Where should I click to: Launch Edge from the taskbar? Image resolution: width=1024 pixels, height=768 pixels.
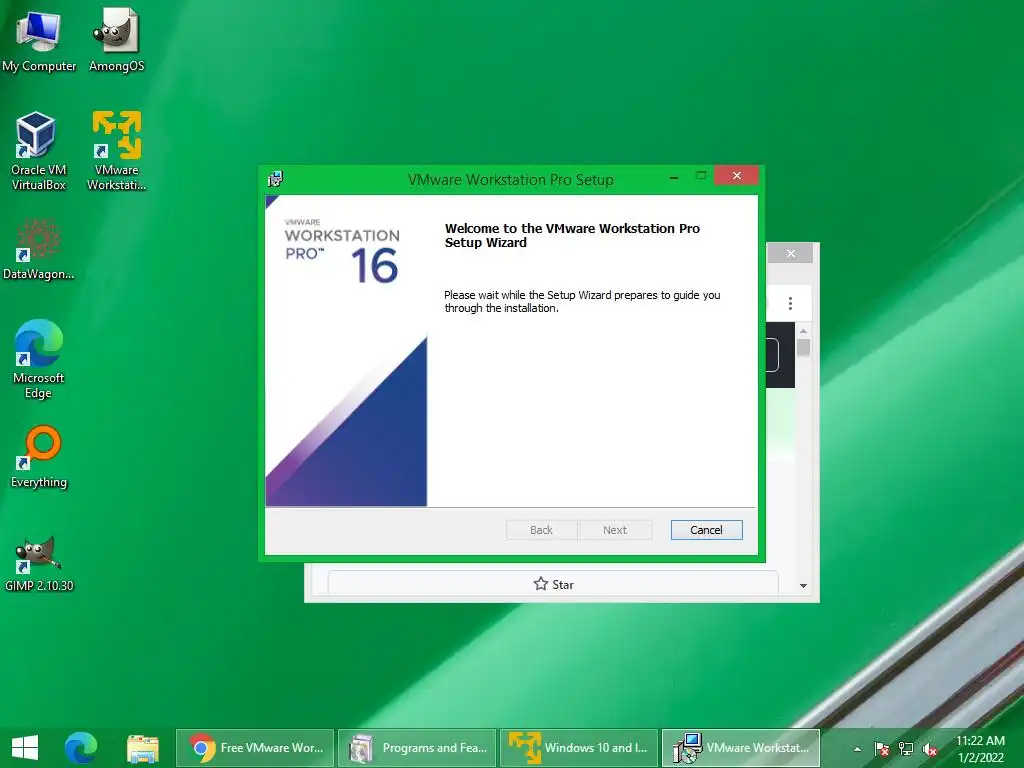[80, 748]
